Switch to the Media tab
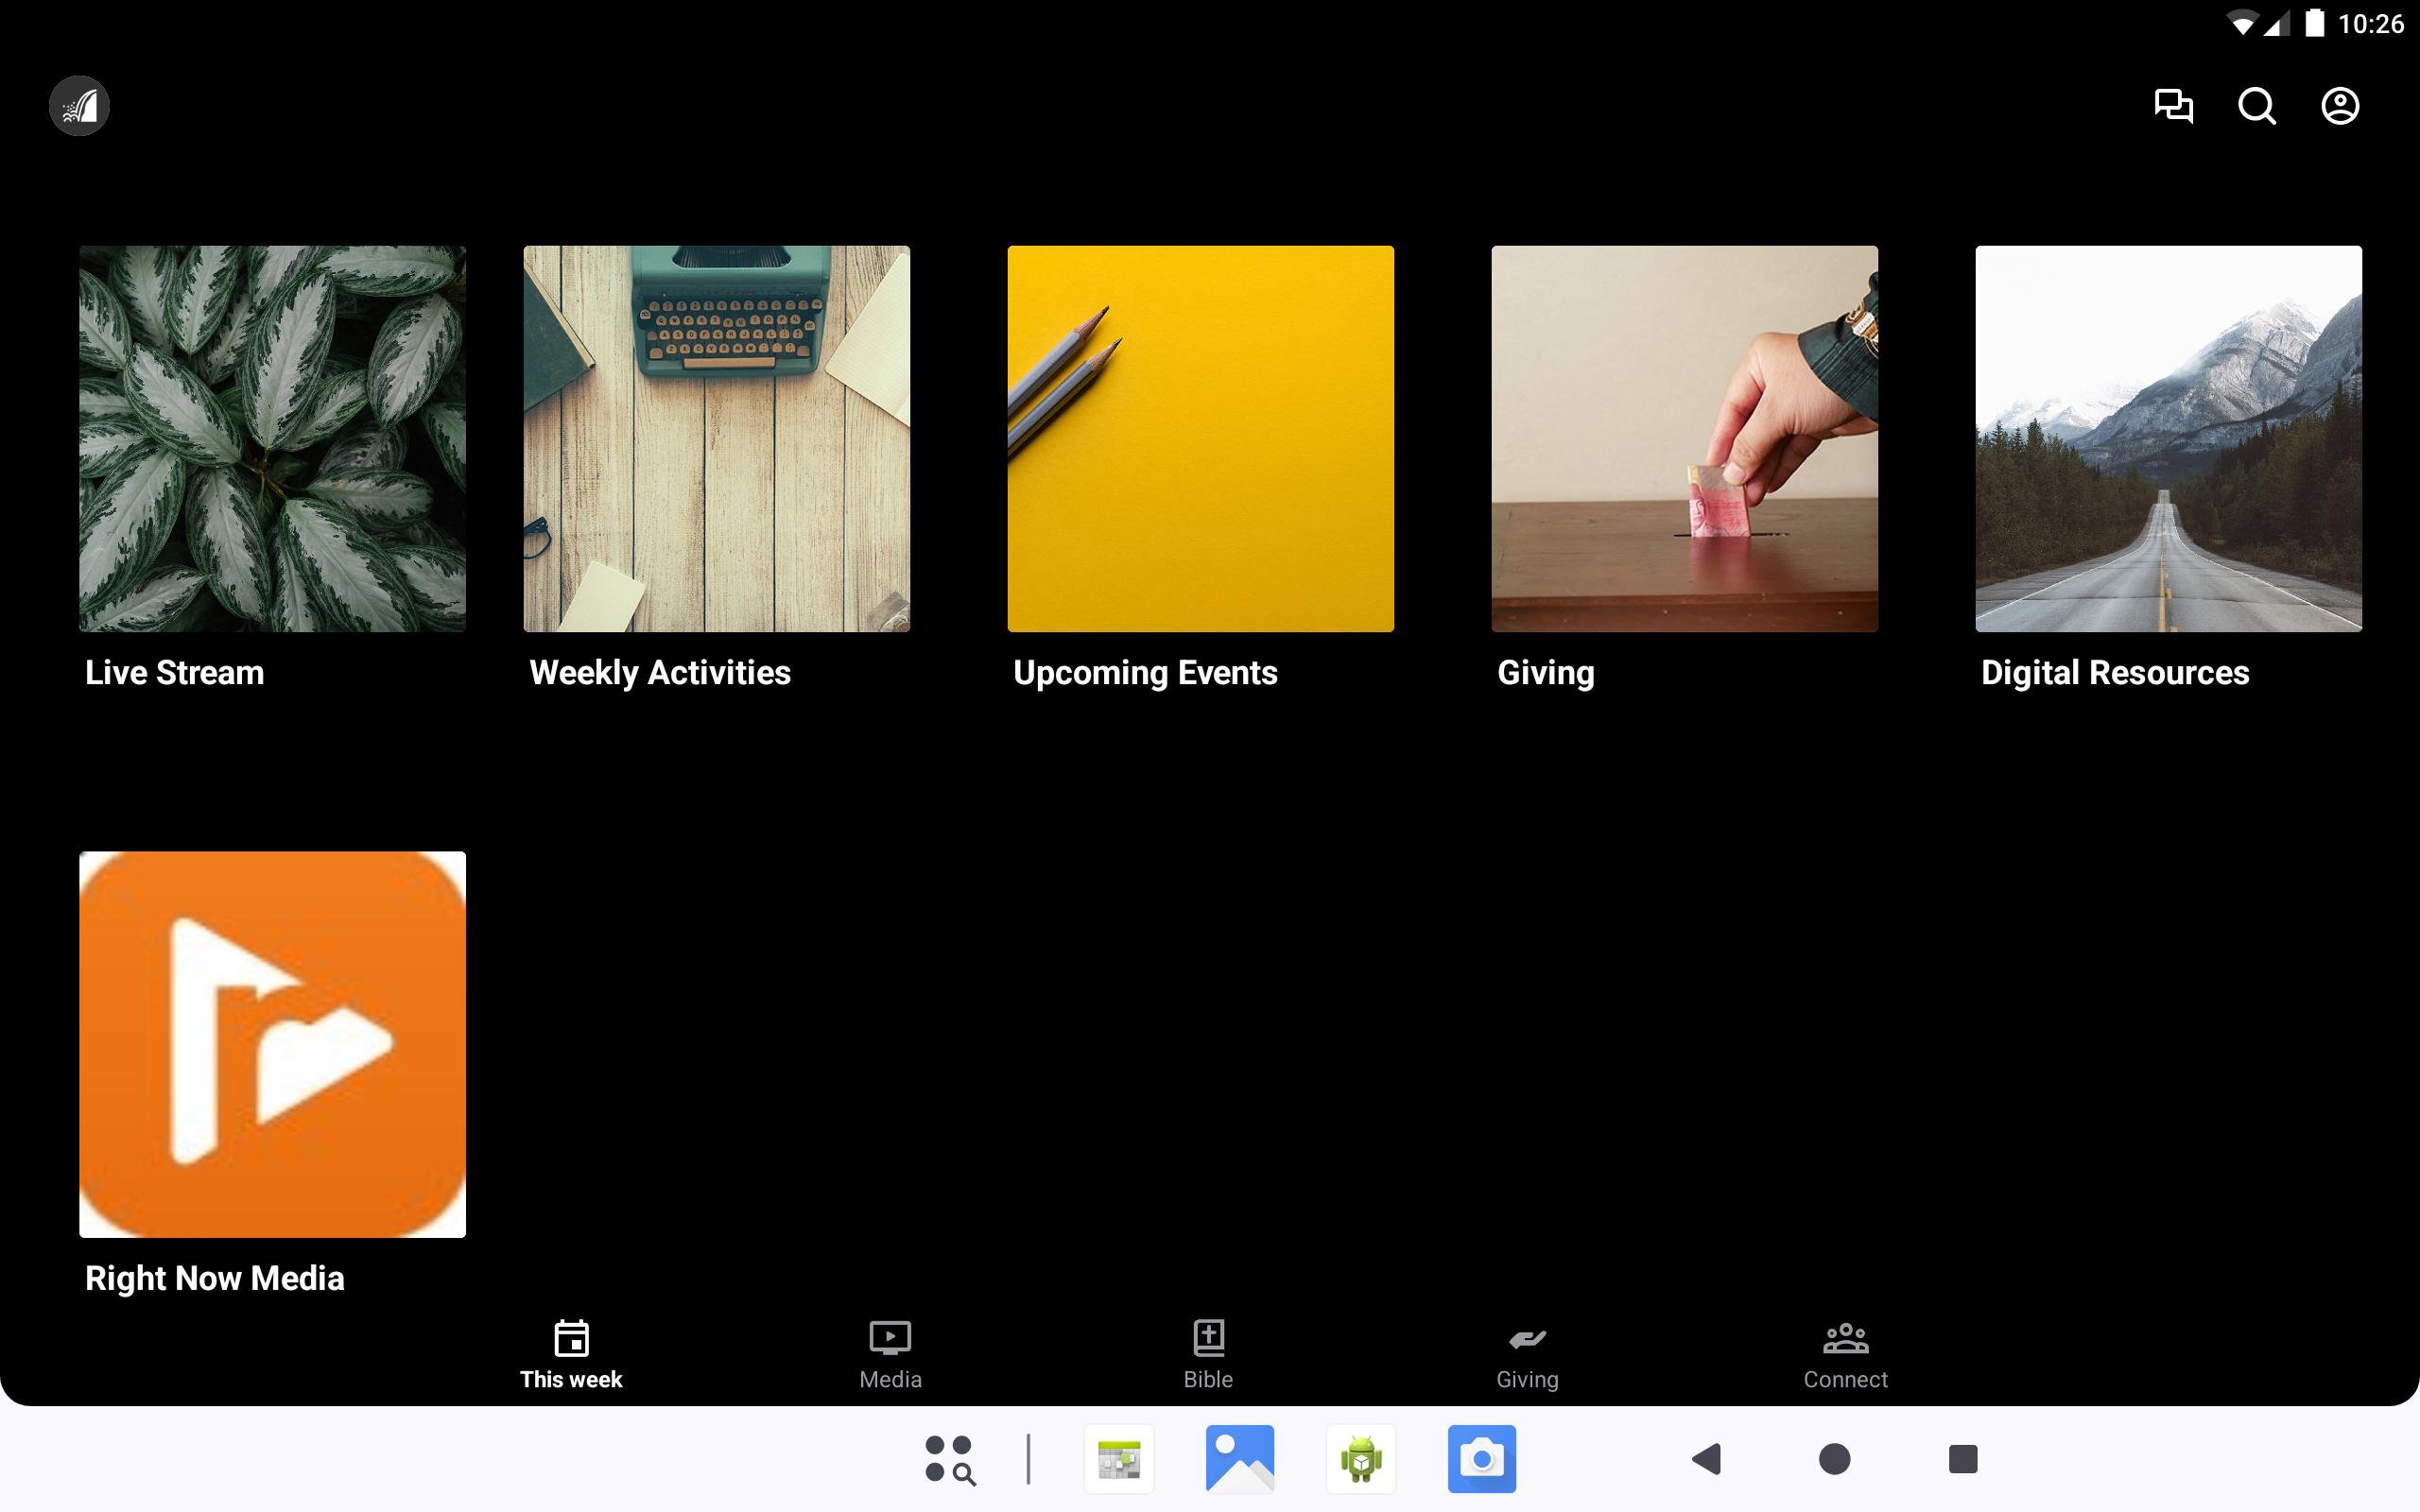Screen dimensions: 2420x1512 point(890,1354)
